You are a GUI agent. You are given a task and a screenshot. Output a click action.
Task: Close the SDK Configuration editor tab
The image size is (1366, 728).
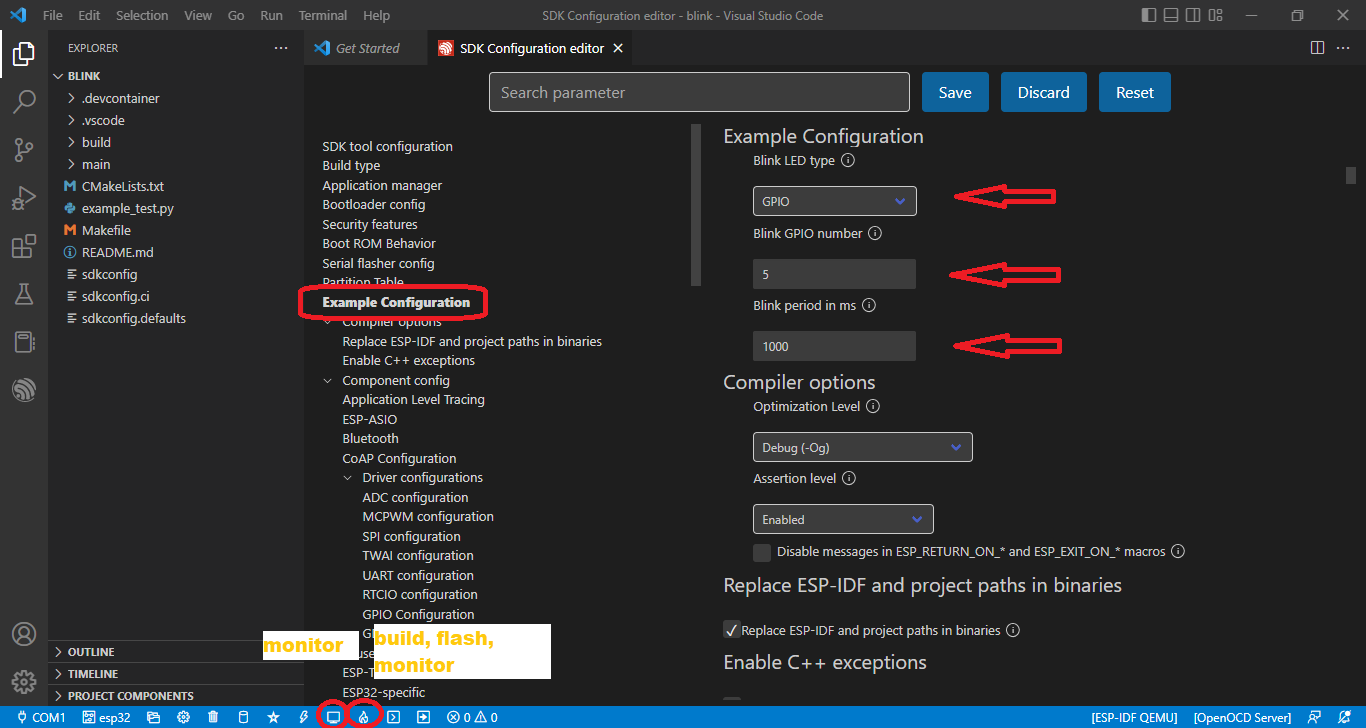coord(618,48)
